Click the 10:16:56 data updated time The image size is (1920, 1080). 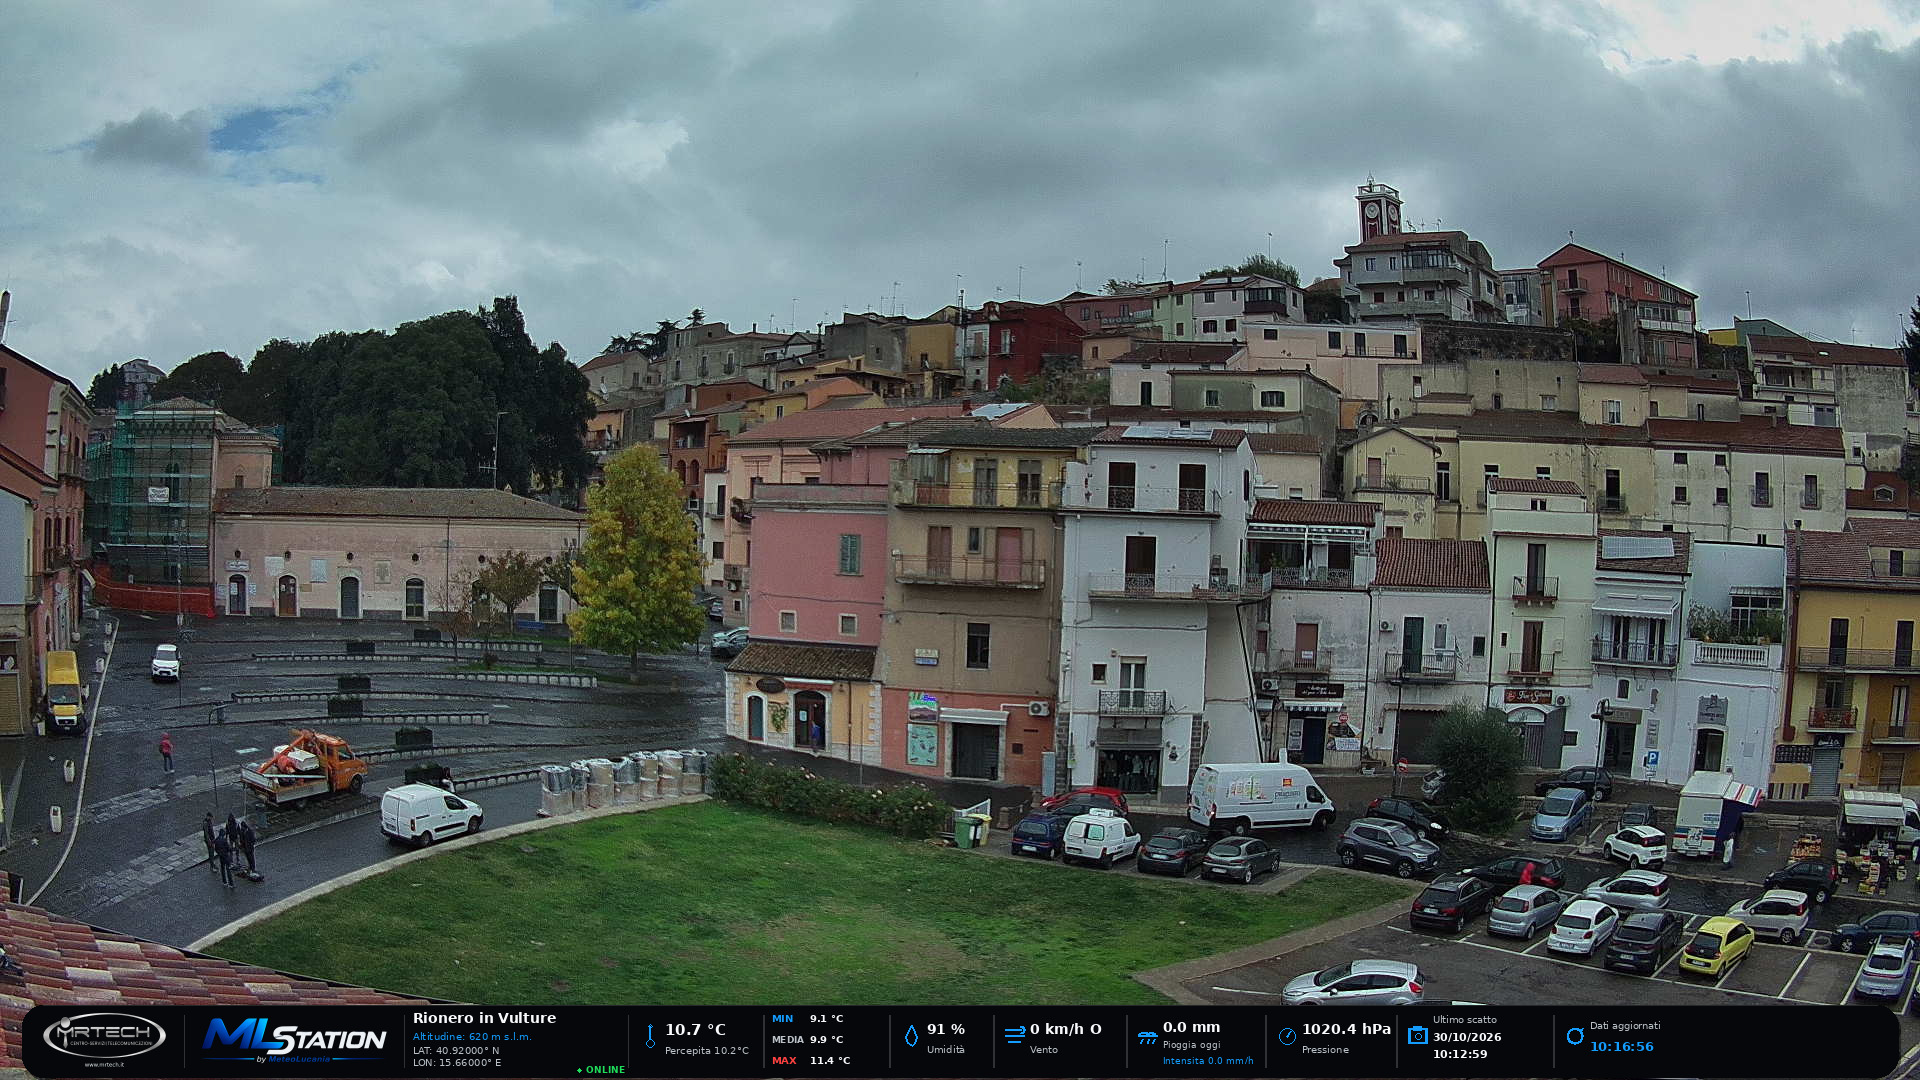[x=1622, y=1047]
